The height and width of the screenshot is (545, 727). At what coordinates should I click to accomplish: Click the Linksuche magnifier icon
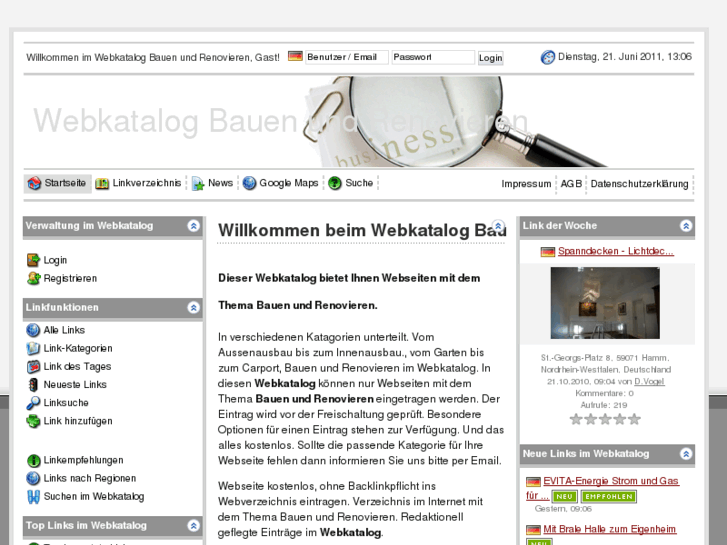point(33,403)
